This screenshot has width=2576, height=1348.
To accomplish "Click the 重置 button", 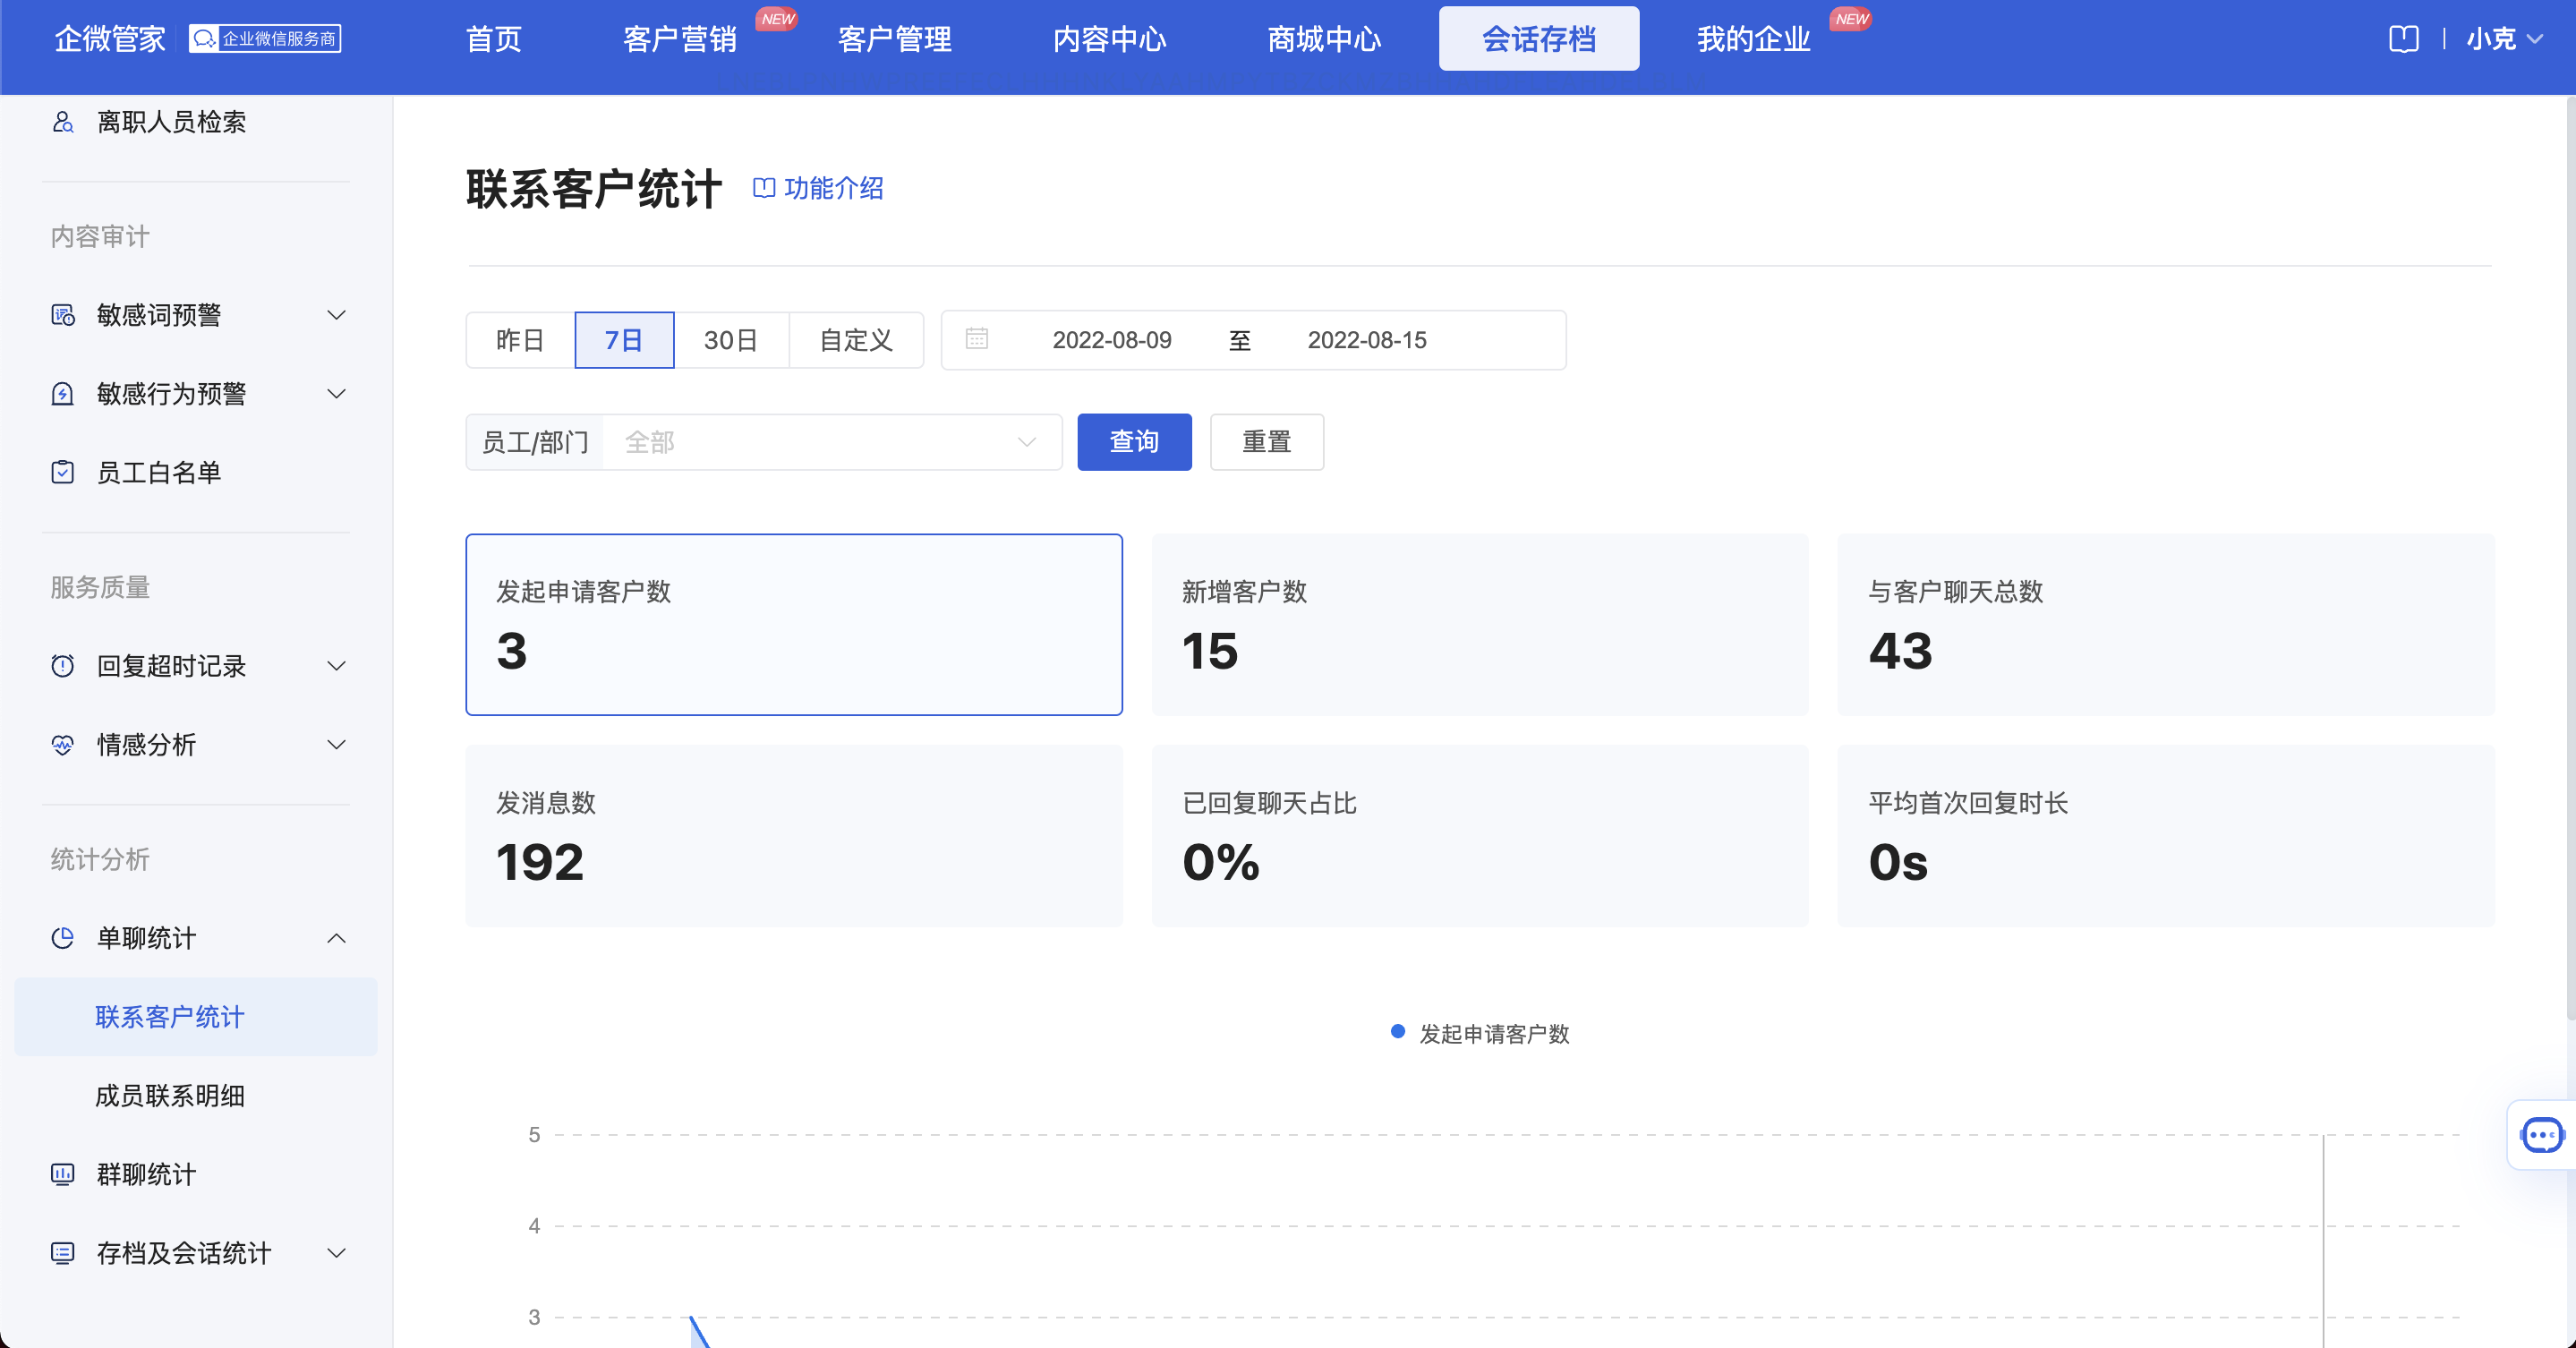I will [1267, 442].
